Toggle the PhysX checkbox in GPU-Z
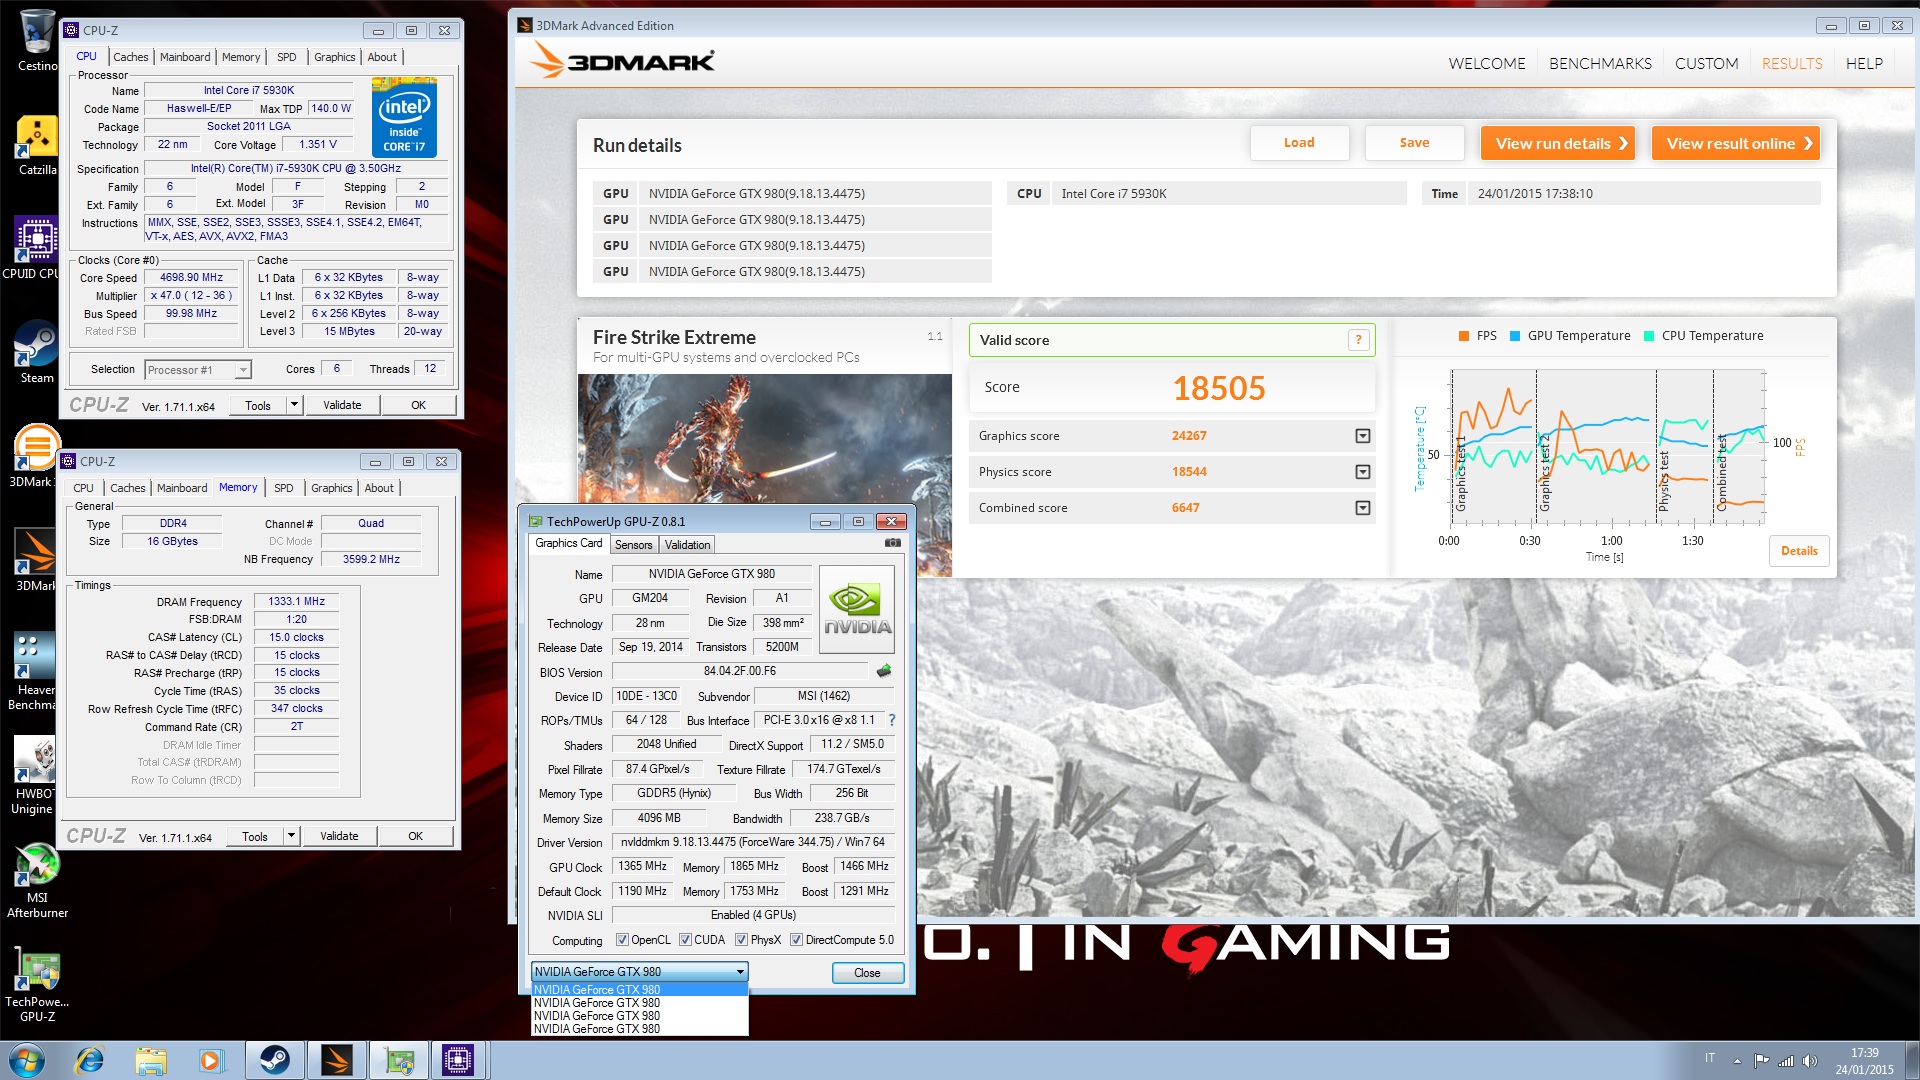Screen dimensions: 1920x1080 coord(741,940)
